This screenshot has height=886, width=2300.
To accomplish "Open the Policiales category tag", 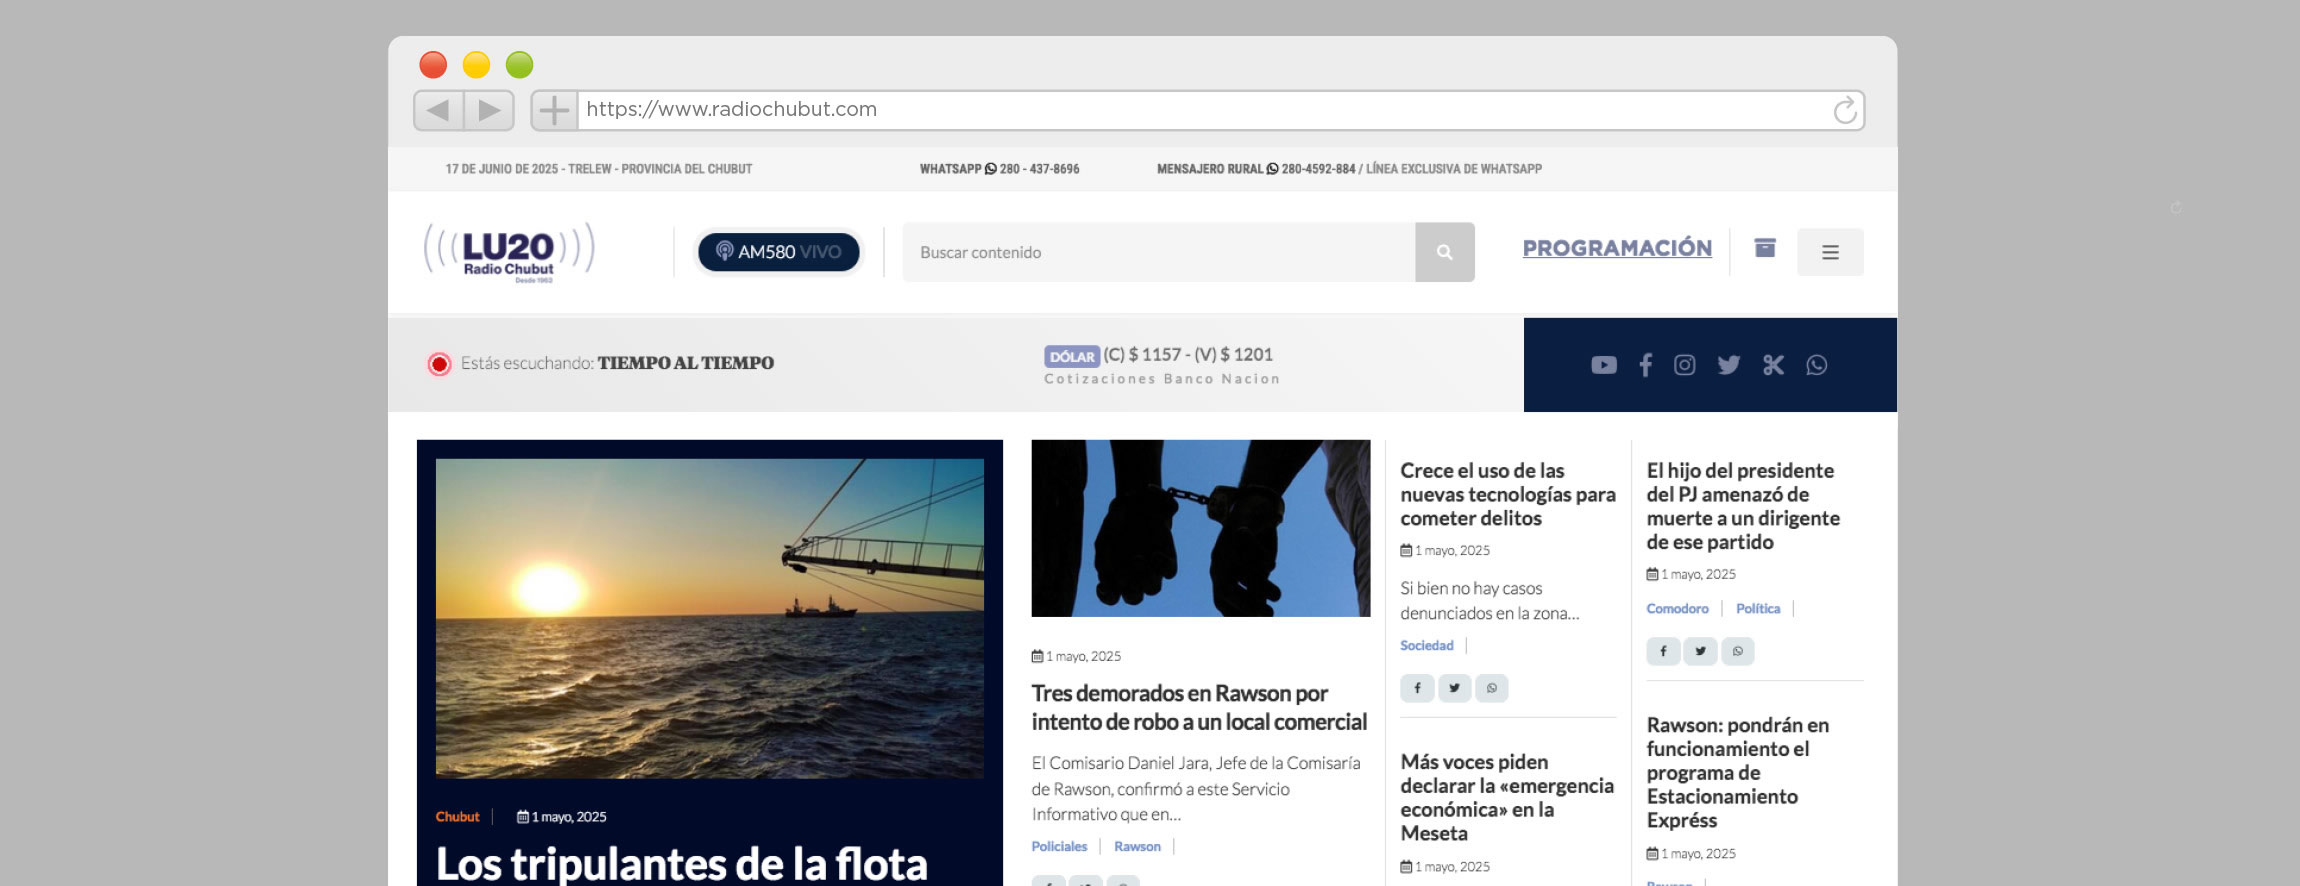I will coord(1059,846).
